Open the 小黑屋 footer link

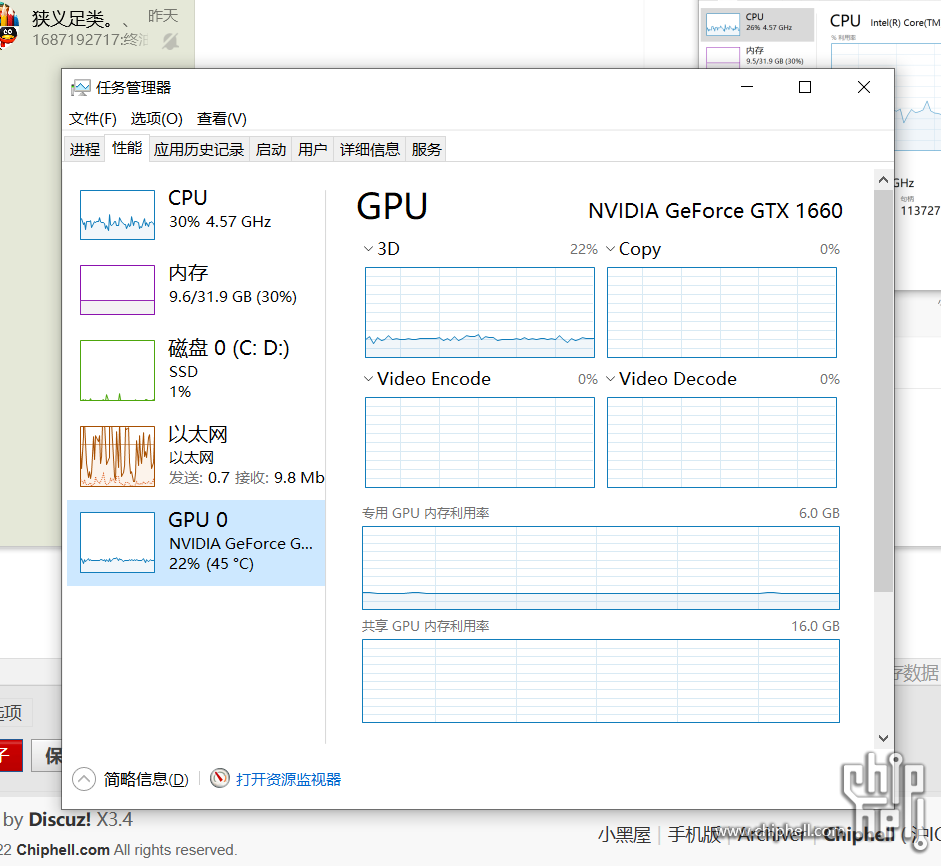pos(624,835)
